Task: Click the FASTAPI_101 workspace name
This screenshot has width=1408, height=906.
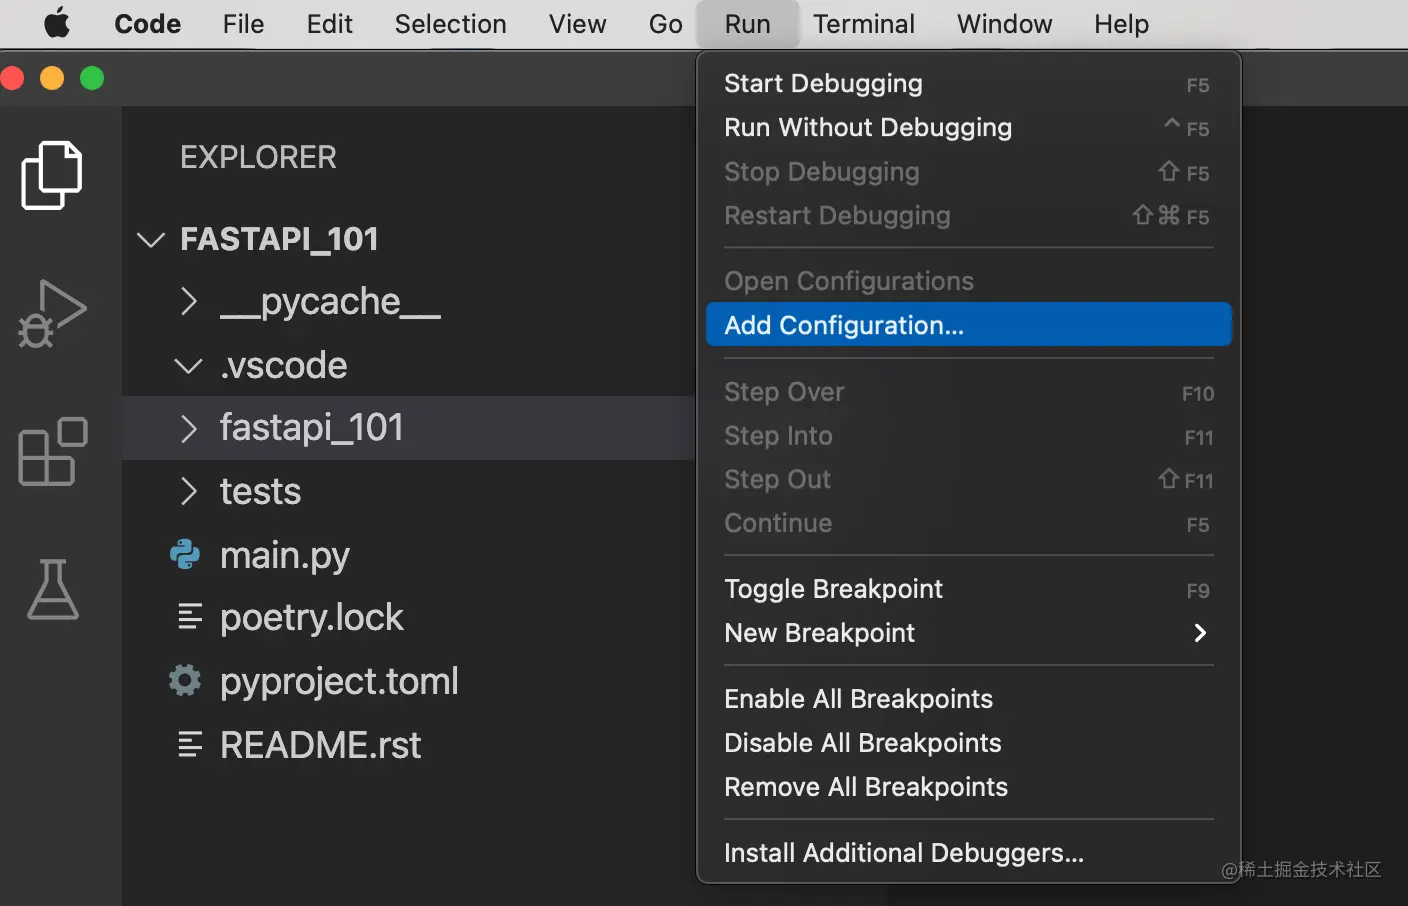Action: (x=279, y=239)
